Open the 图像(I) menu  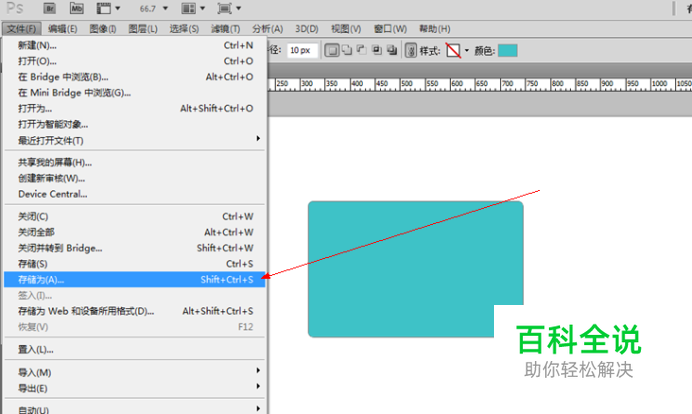pos(102,29)
